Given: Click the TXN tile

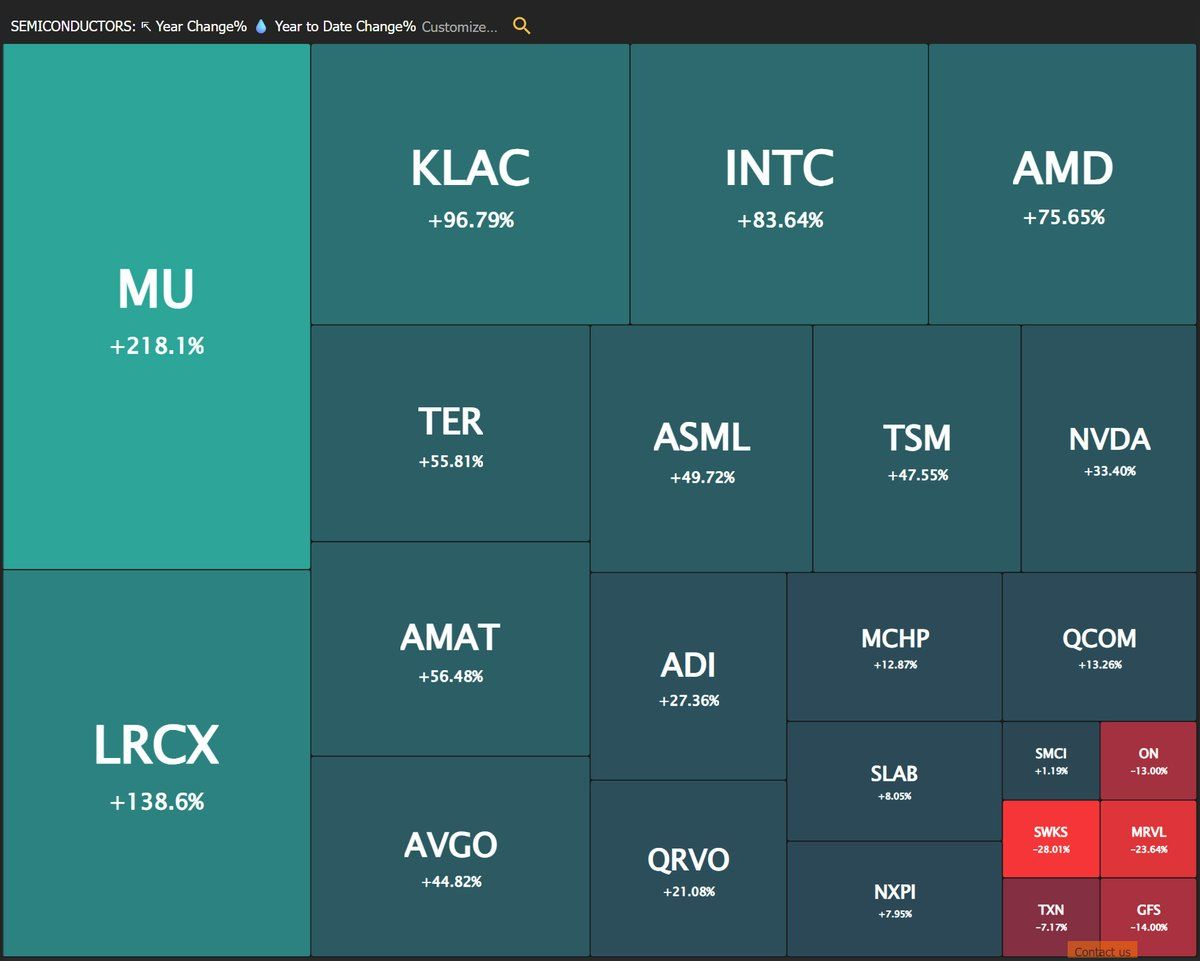Looking at the screenshot, I should click(1051, 917).
